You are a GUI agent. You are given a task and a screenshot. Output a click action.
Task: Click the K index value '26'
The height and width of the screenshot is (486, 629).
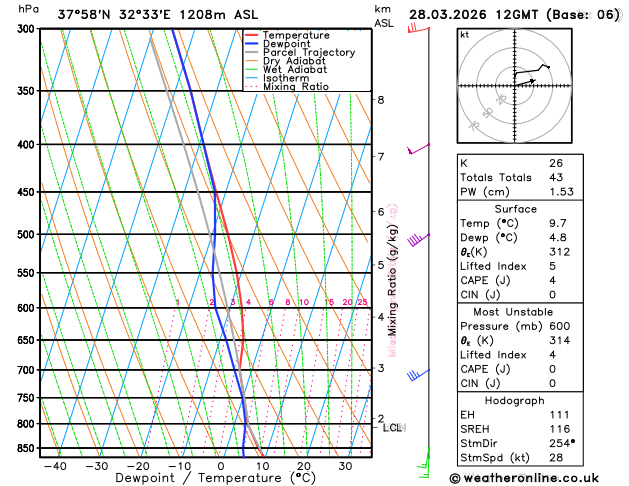click(x=556, y=163)
